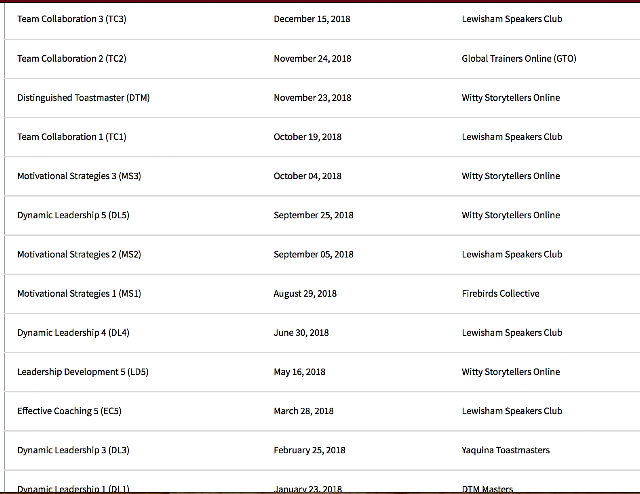Click the Dynamic Leadership 3 (DL3) entry
The image size is (640, 494).
coord(73,450)
